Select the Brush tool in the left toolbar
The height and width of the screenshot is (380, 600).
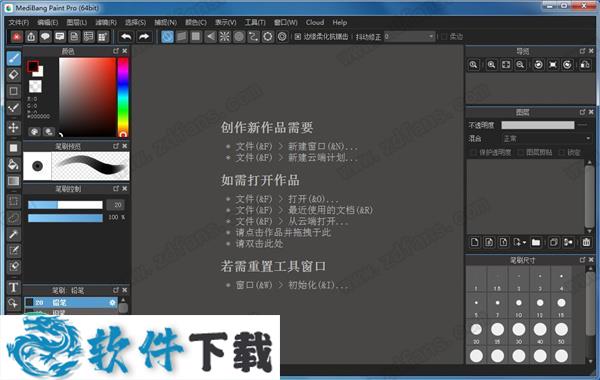click(x=14, y=59)
